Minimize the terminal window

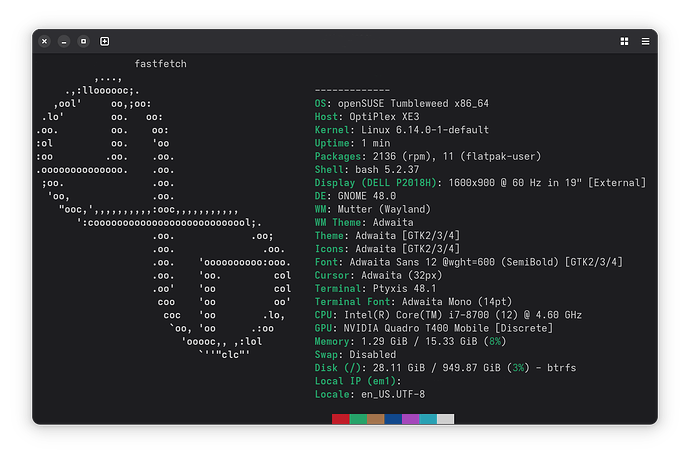click(64, 41)
